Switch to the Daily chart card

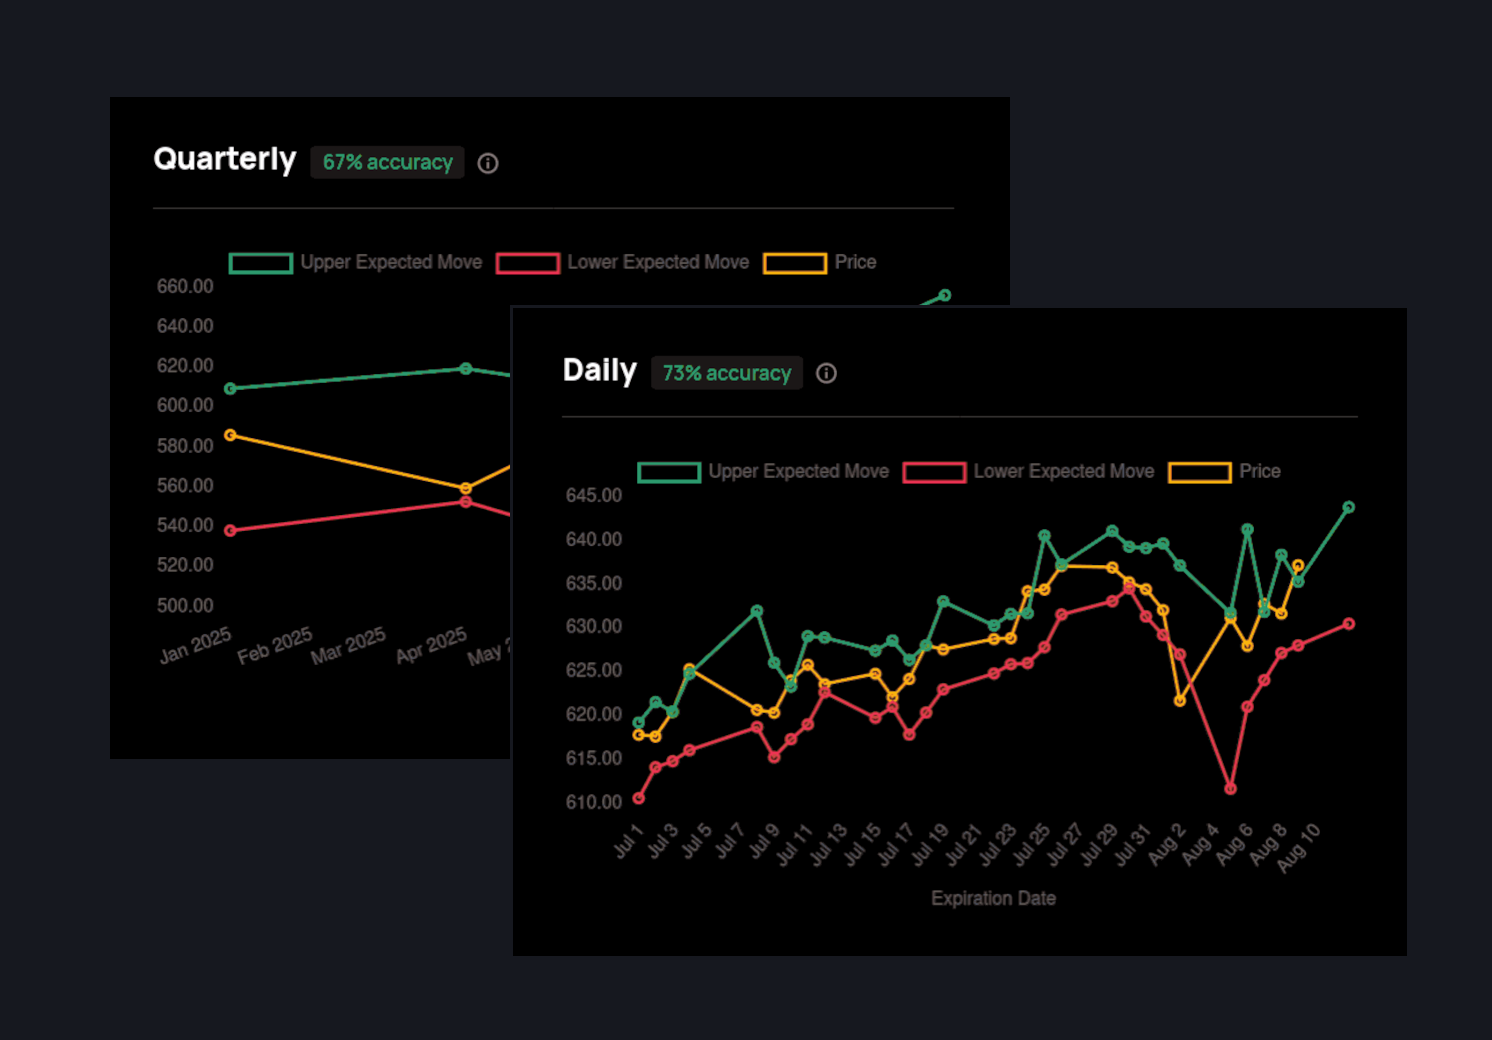point(599,370)
